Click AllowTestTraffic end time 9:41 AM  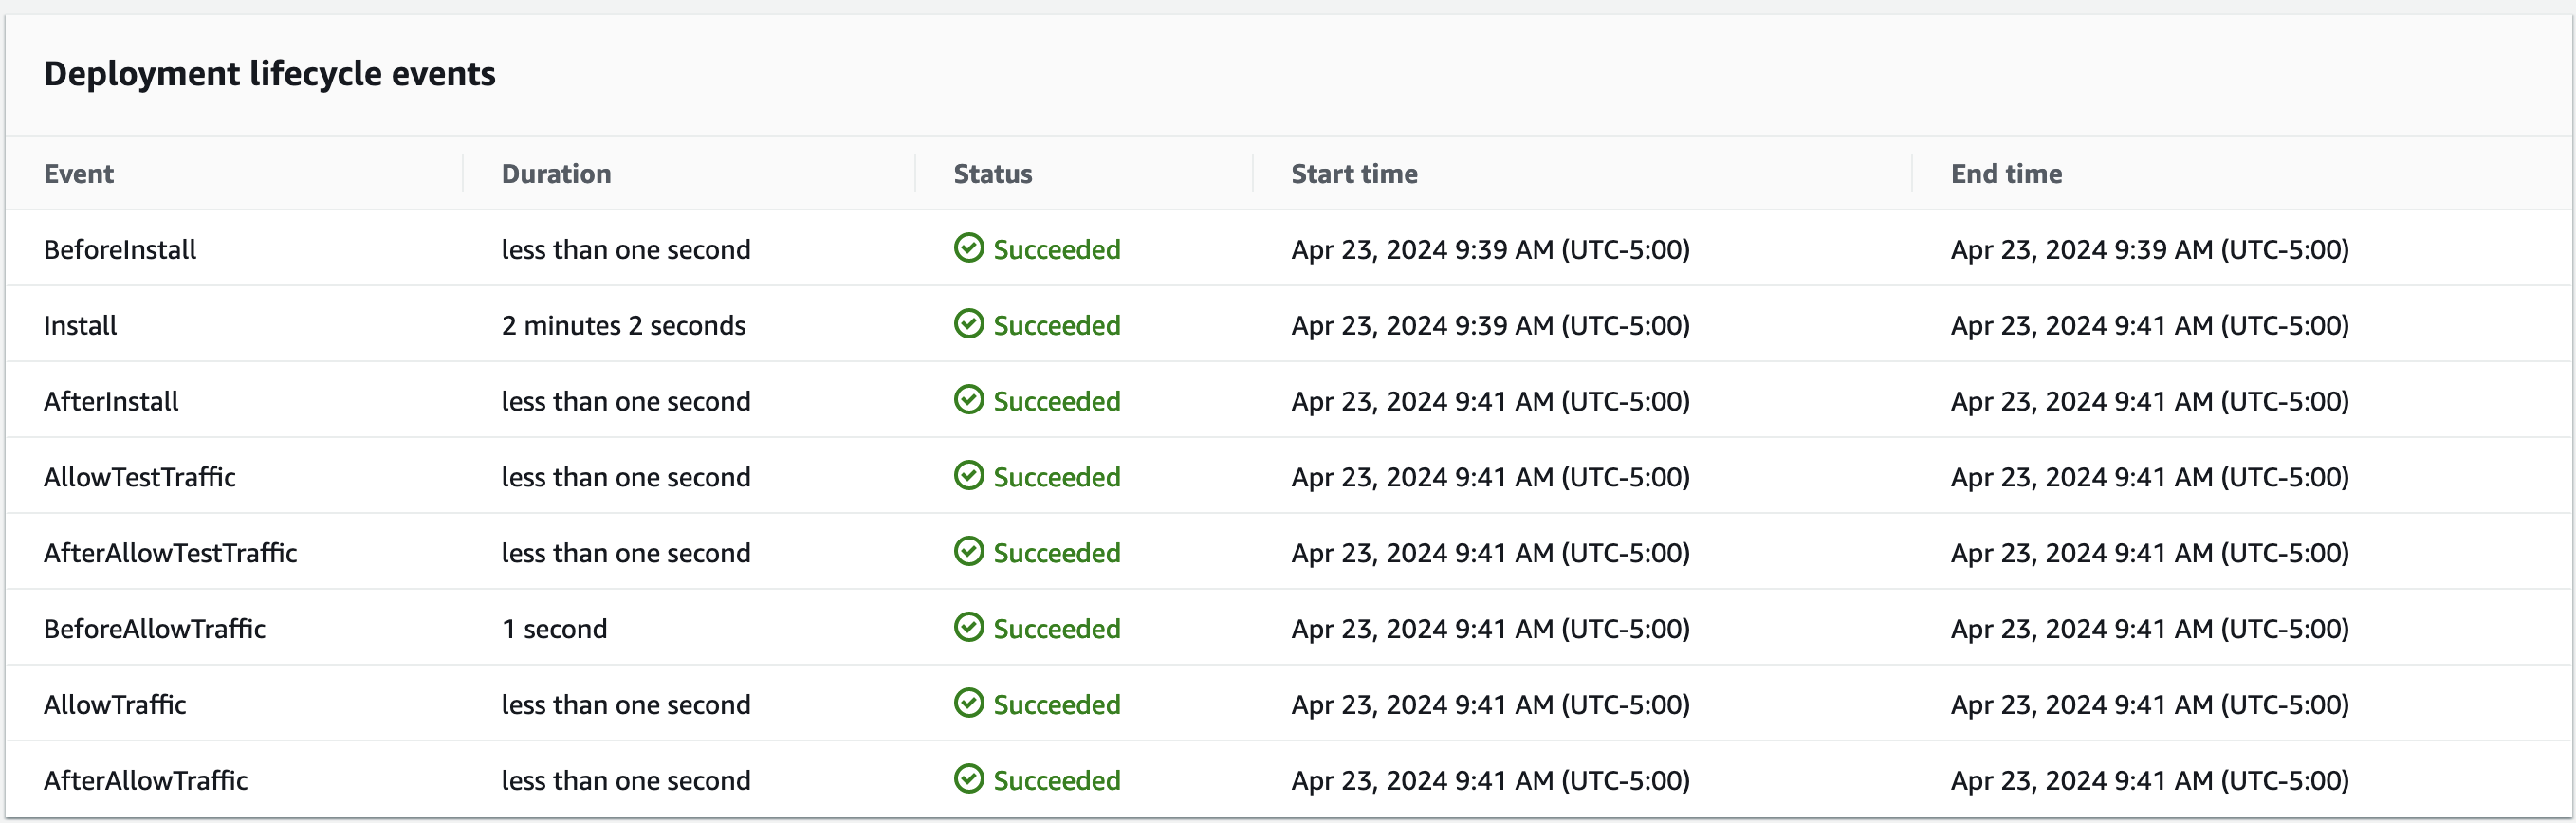(2150, 478)
